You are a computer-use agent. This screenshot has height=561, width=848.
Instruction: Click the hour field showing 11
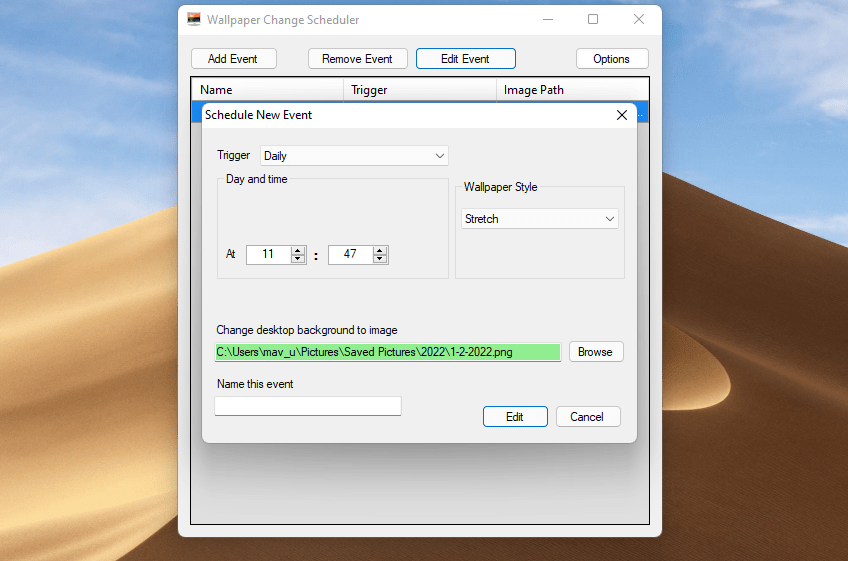[268, 254]
